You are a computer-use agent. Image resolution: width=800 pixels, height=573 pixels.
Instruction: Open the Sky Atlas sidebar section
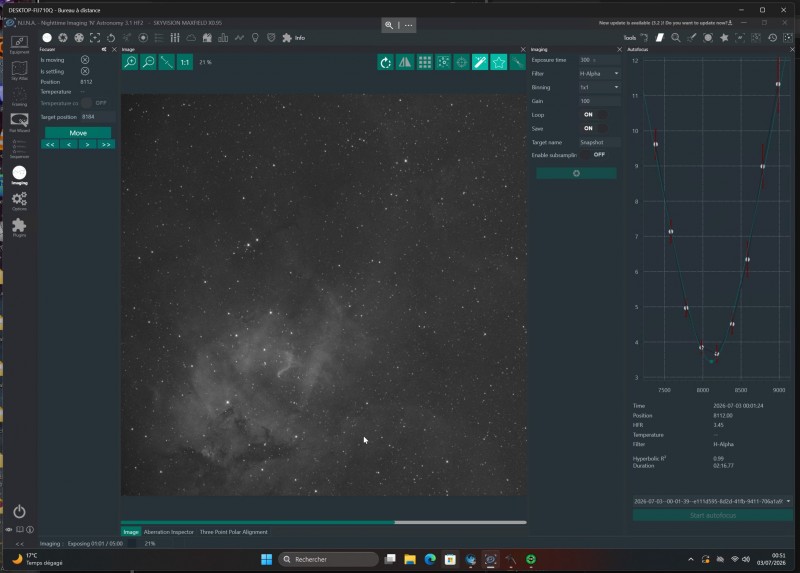click(x=19, y=70)
